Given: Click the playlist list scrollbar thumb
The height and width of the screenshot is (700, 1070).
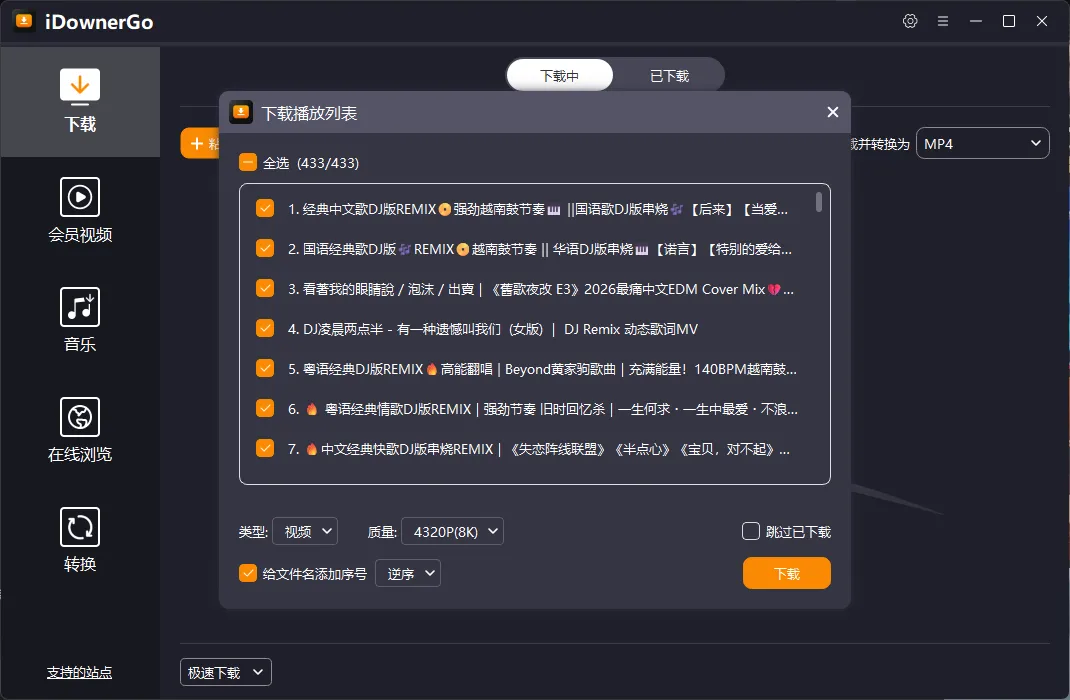Looking at the screenshot, I should point(819,202).
